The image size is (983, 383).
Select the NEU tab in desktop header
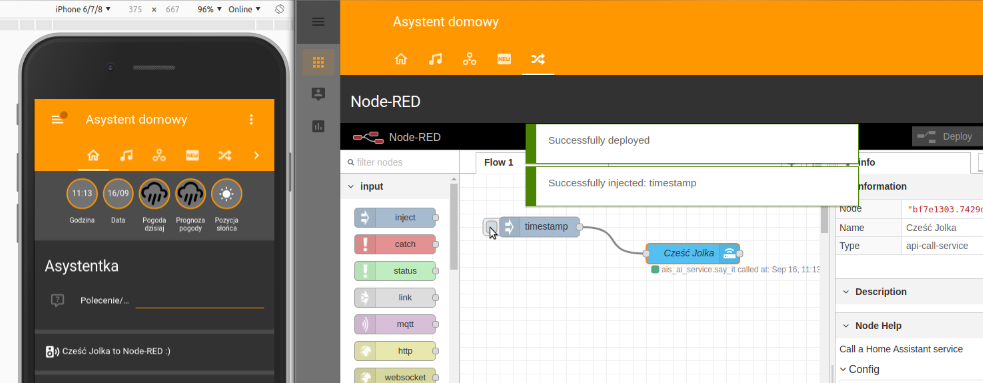coord(504,59)
